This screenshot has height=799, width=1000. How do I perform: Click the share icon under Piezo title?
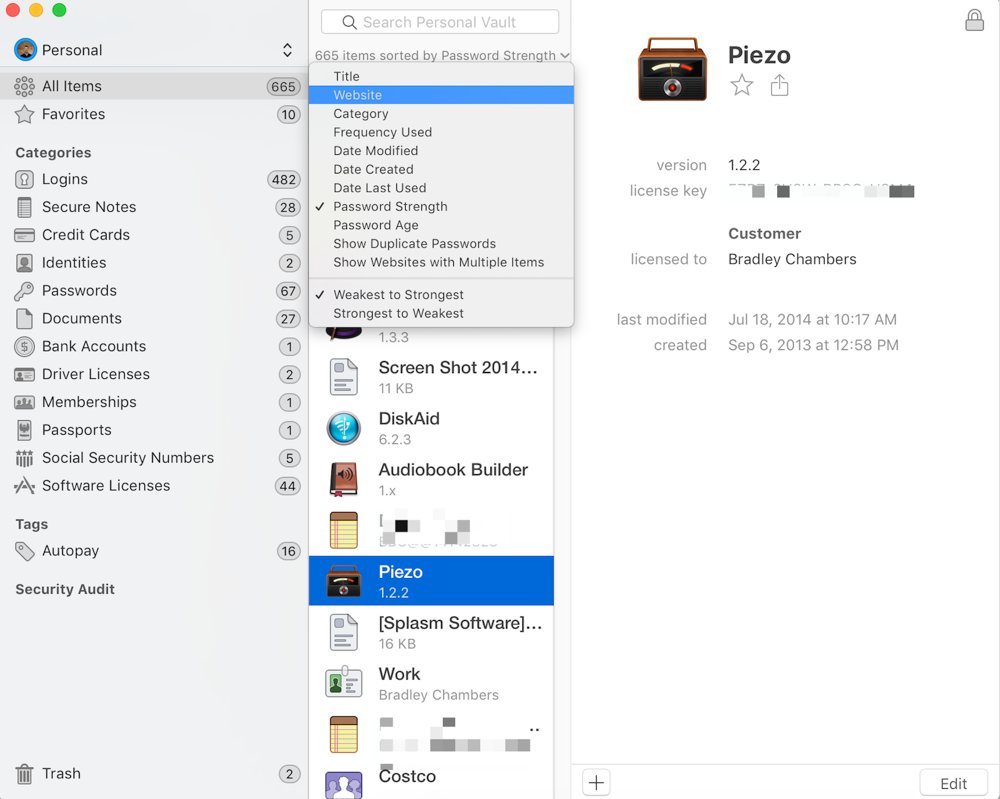[779, 85]
